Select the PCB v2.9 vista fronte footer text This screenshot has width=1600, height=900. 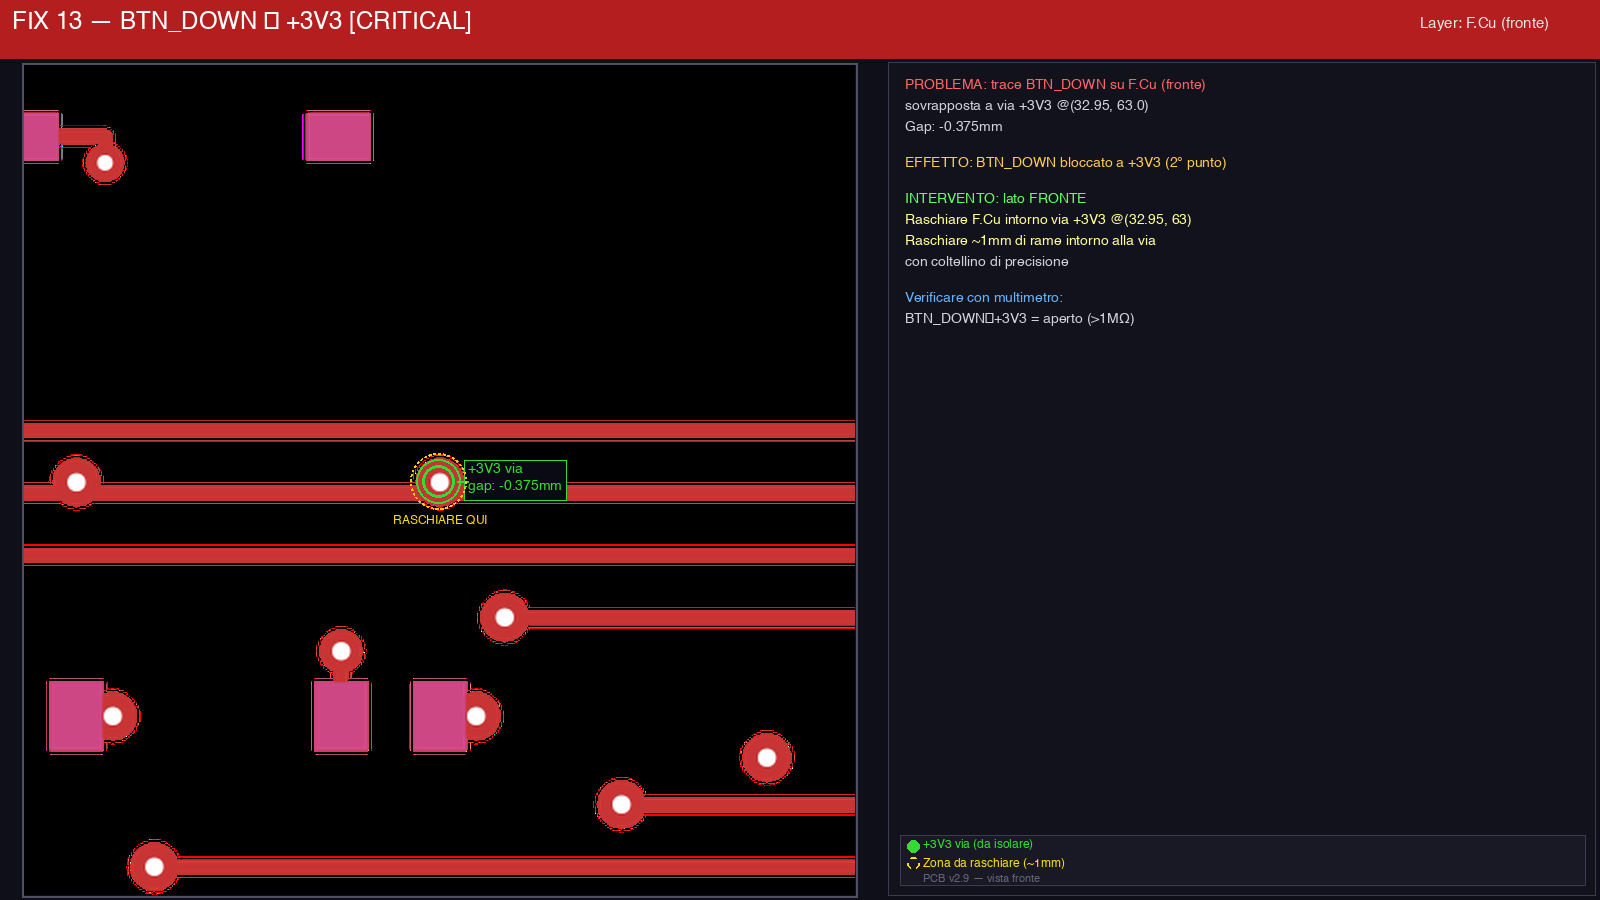tap(980, 878)
